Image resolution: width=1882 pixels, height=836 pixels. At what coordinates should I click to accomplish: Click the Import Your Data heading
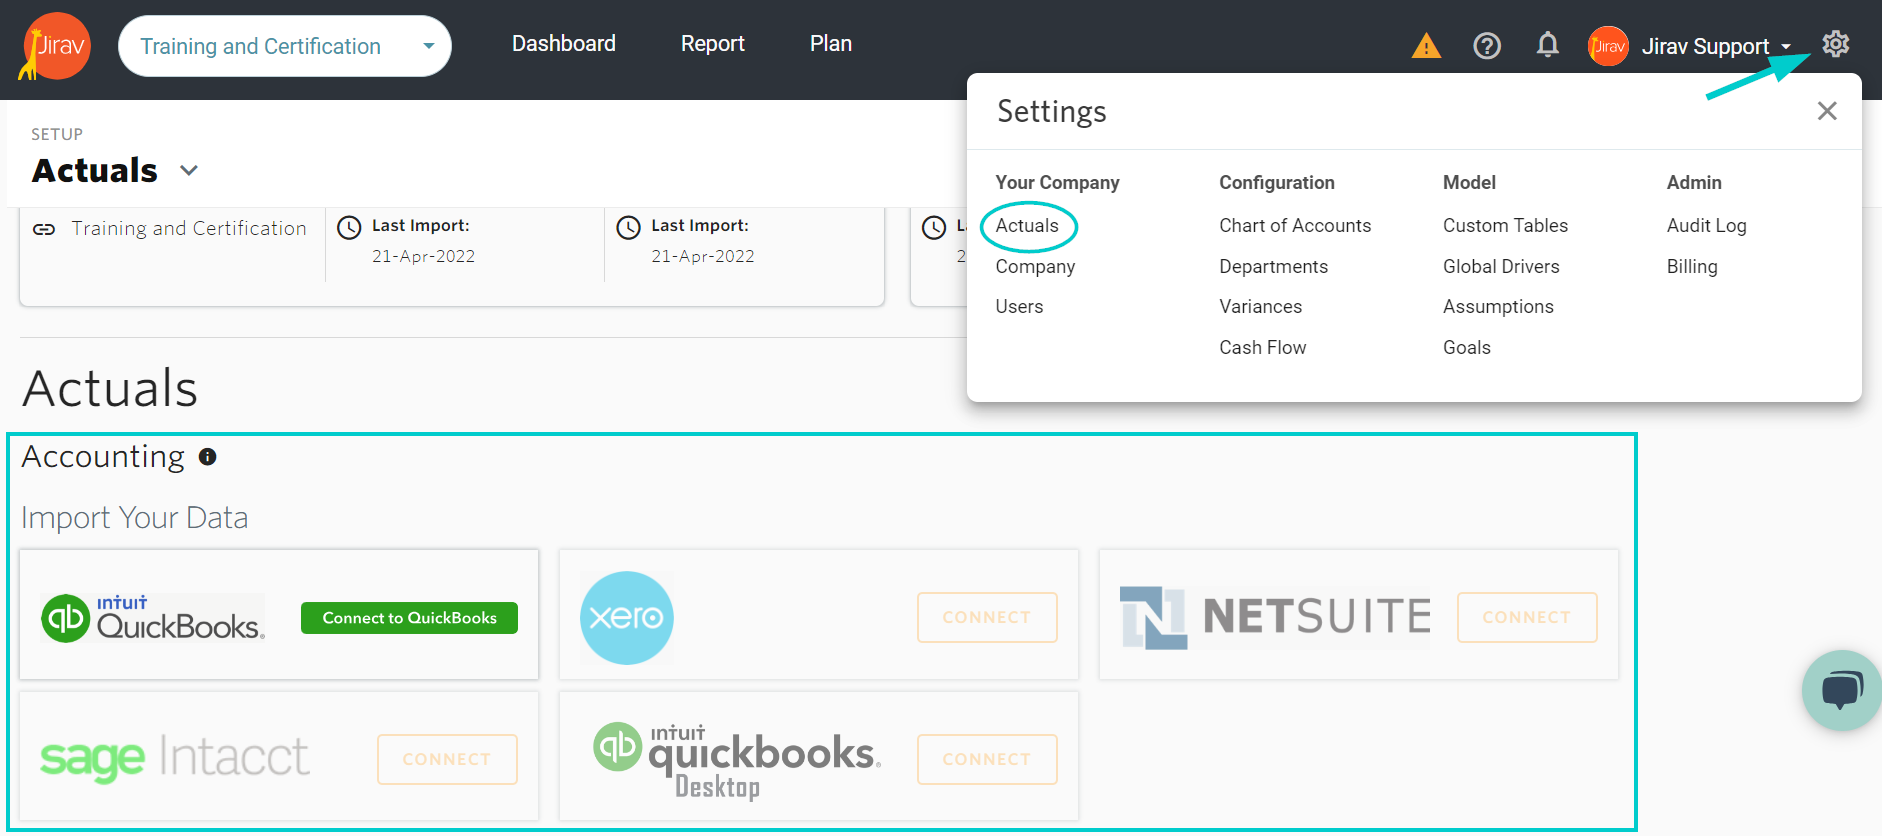(135, 518)
